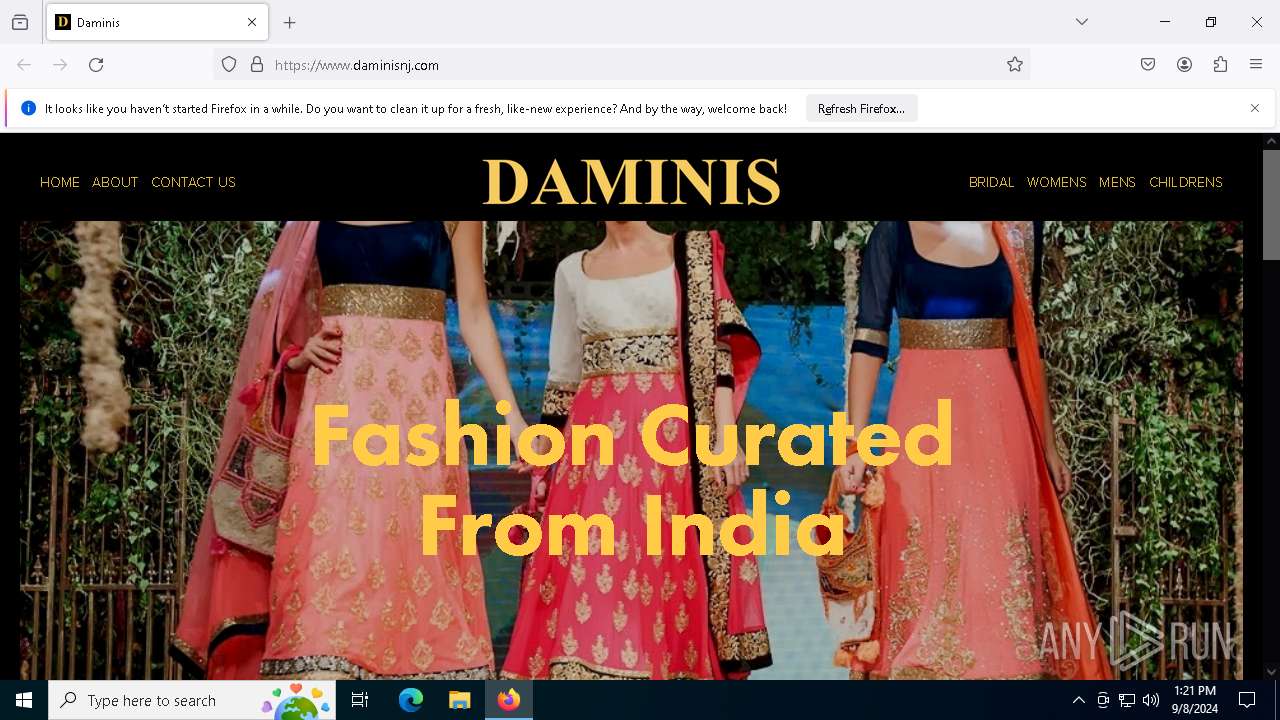Open the Save to Pocket icon

[x=1148, y=65]
